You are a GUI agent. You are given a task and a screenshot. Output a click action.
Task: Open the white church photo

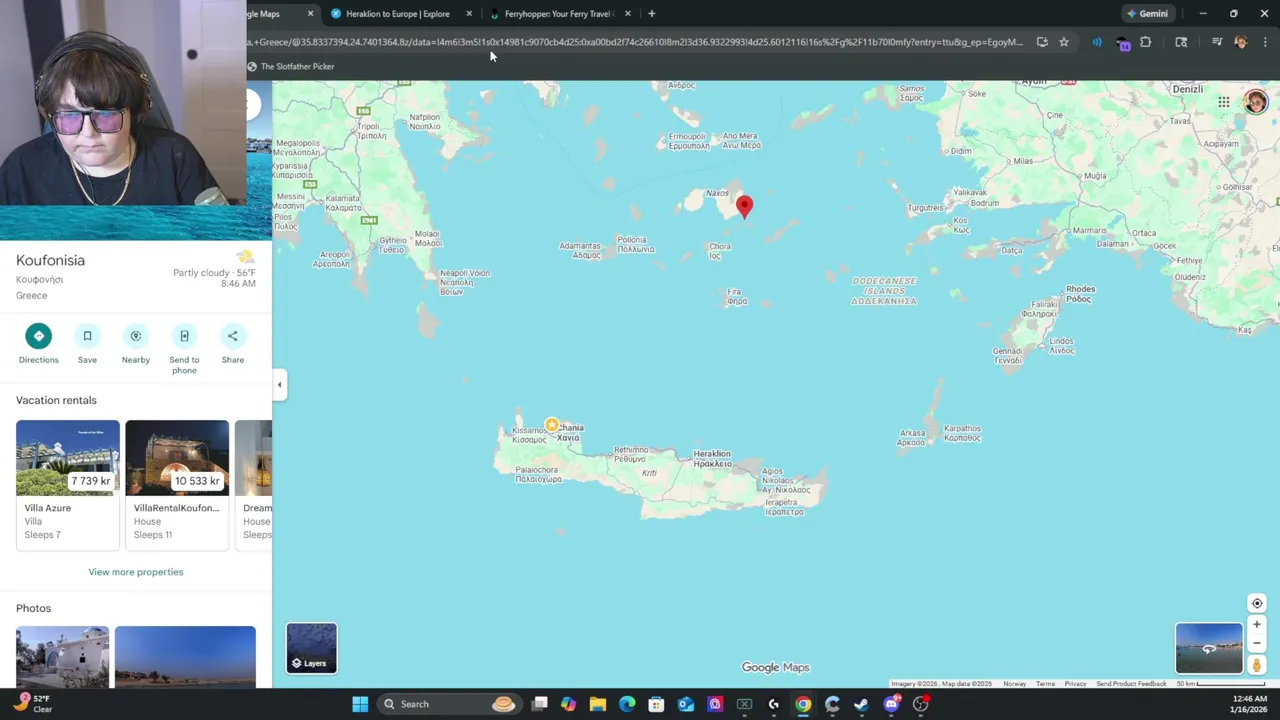[62, 657]
